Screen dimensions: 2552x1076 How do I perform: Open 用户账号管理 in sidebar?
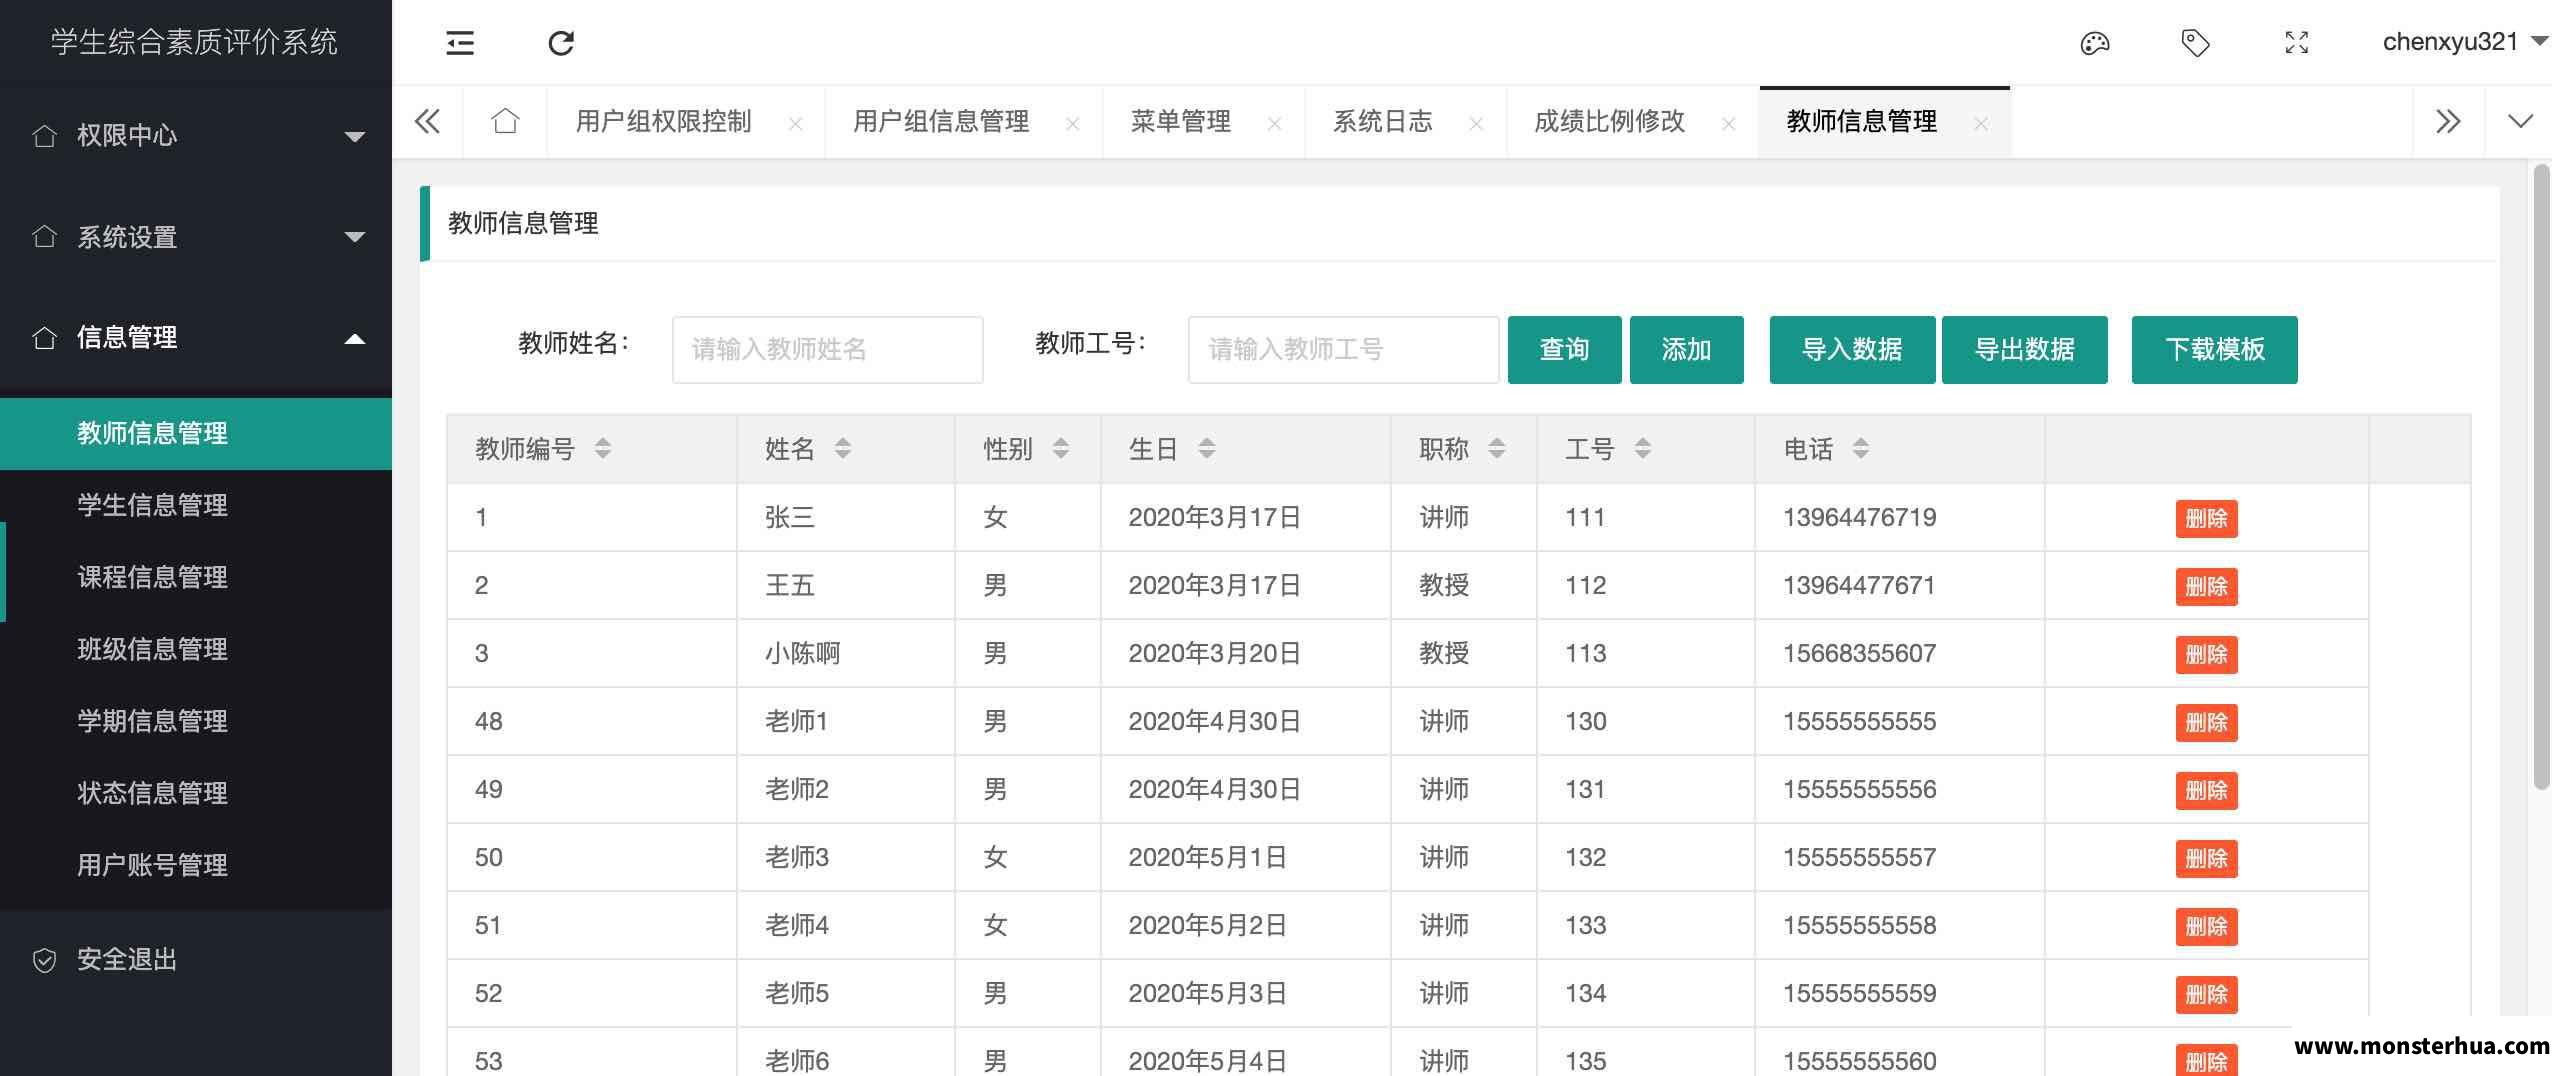click(196, 865)
